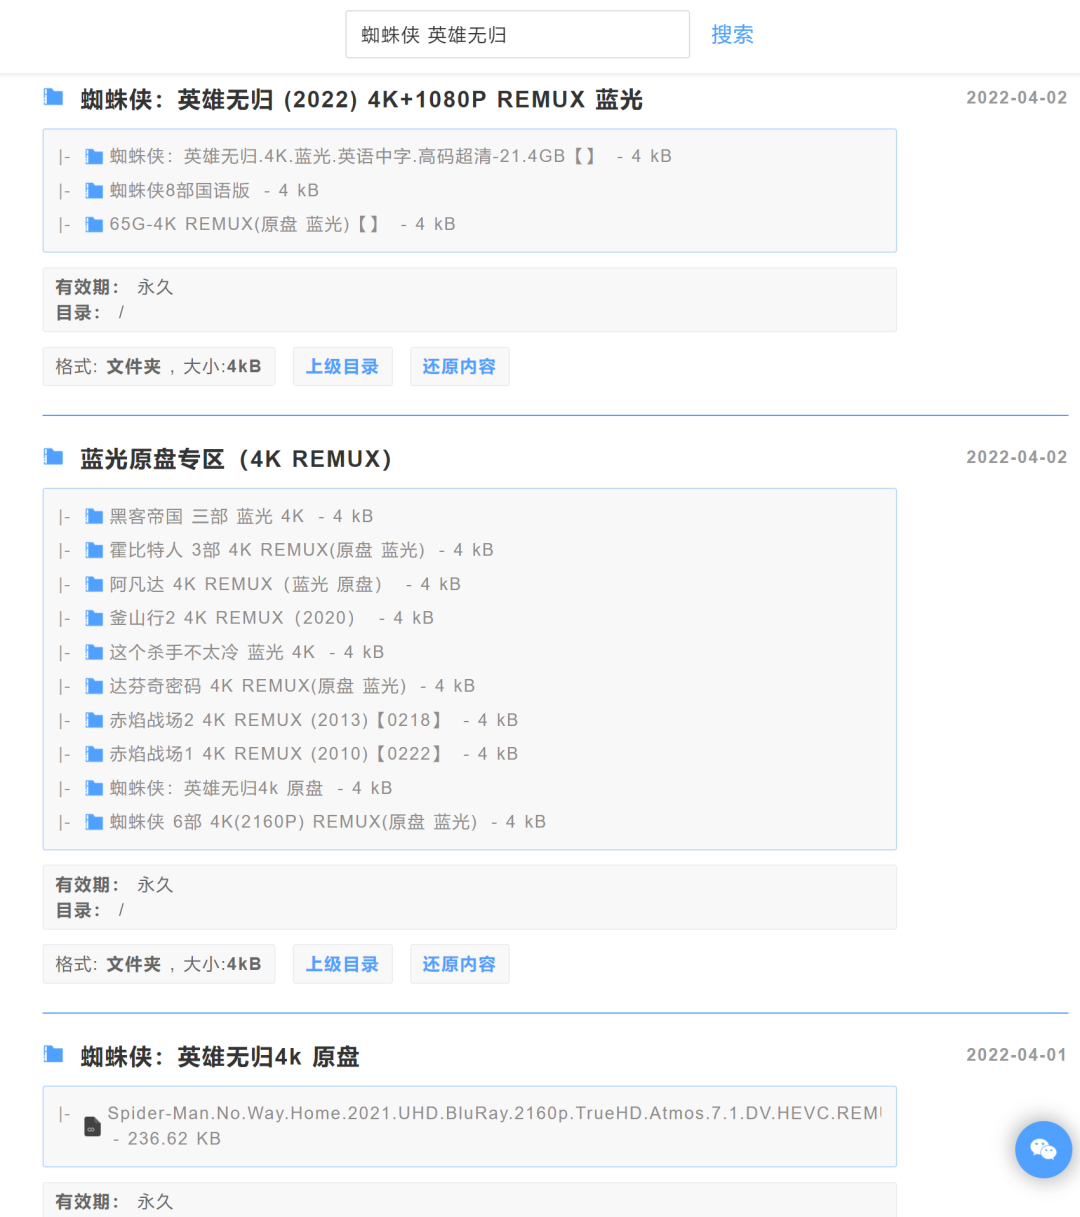1080x1217 pixels.
Task: Click the folder icon of 霍比特人 3部 row
Action: pos(94,550)
